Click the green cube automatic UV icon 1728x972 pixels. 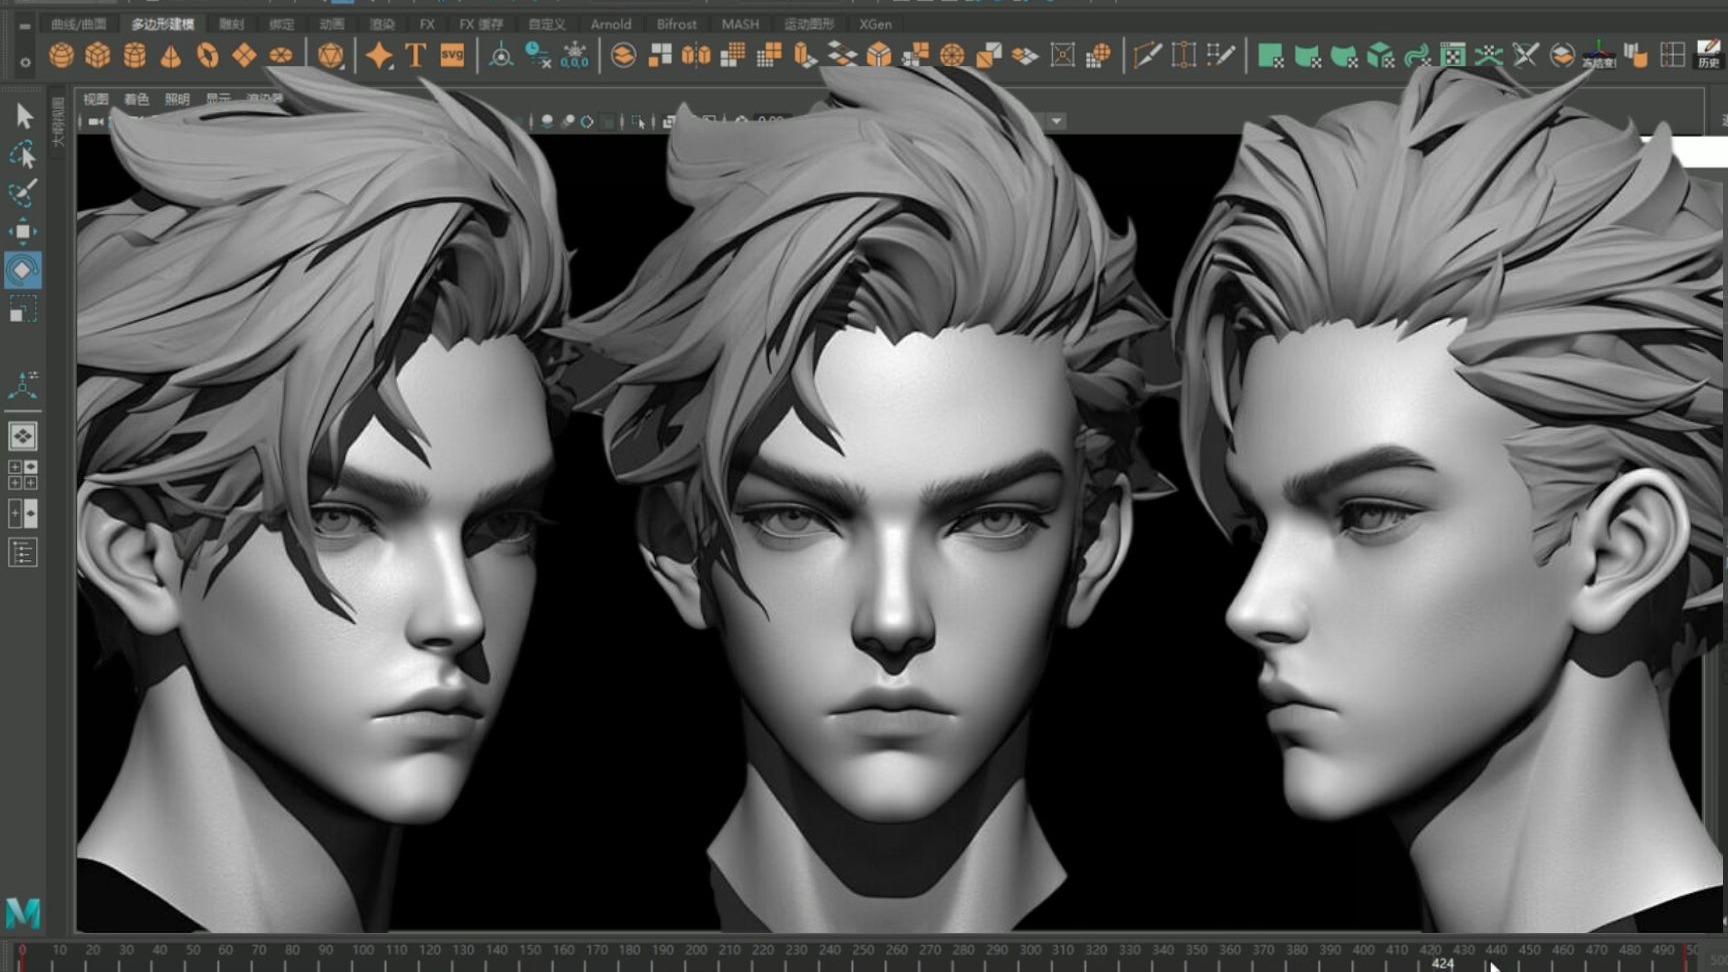(1380, 55)
